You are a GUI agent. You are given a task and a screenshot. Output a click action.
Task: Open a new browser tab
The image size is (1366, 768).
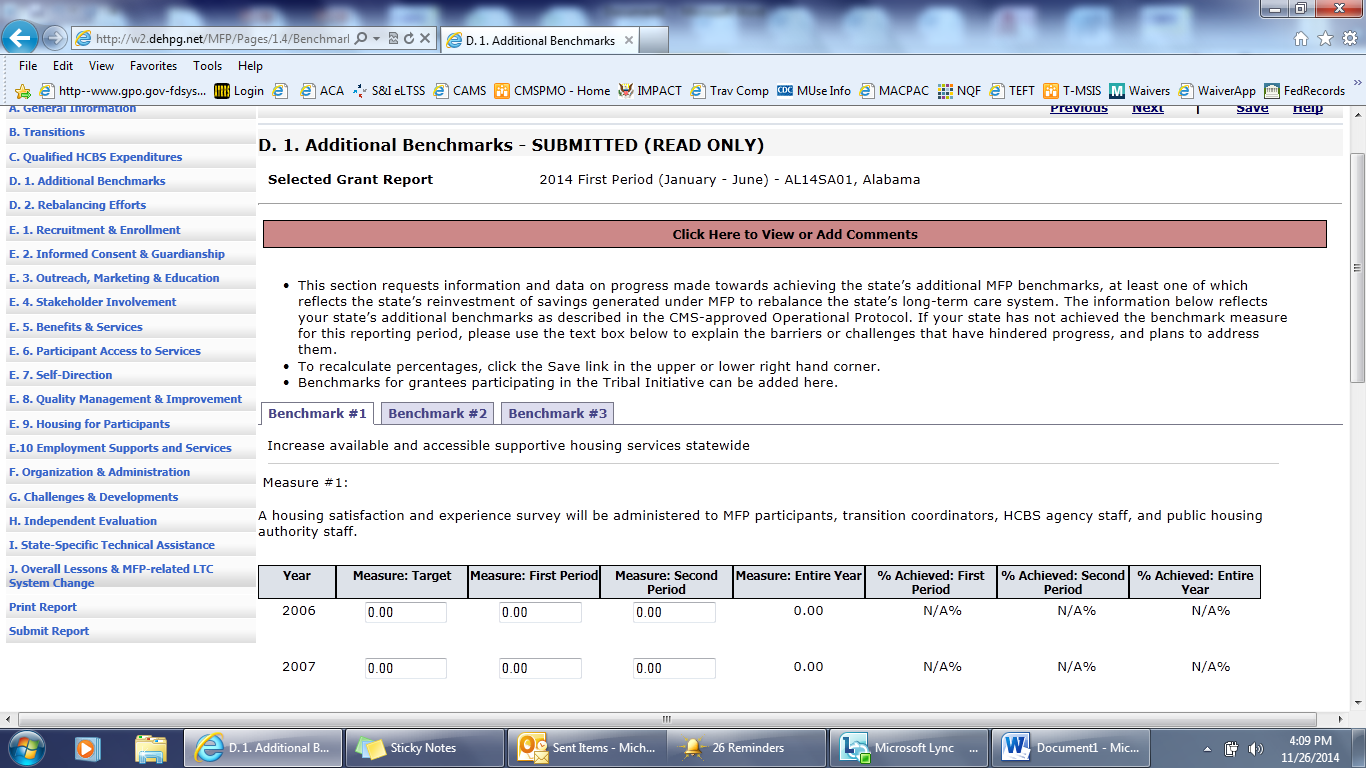click(654, 40)
